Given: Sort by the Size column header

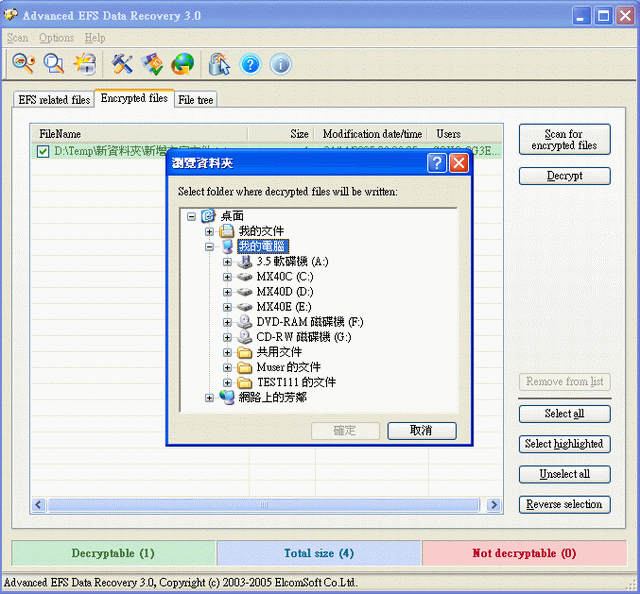Looking at the screenshot, I should pos(281,134).
